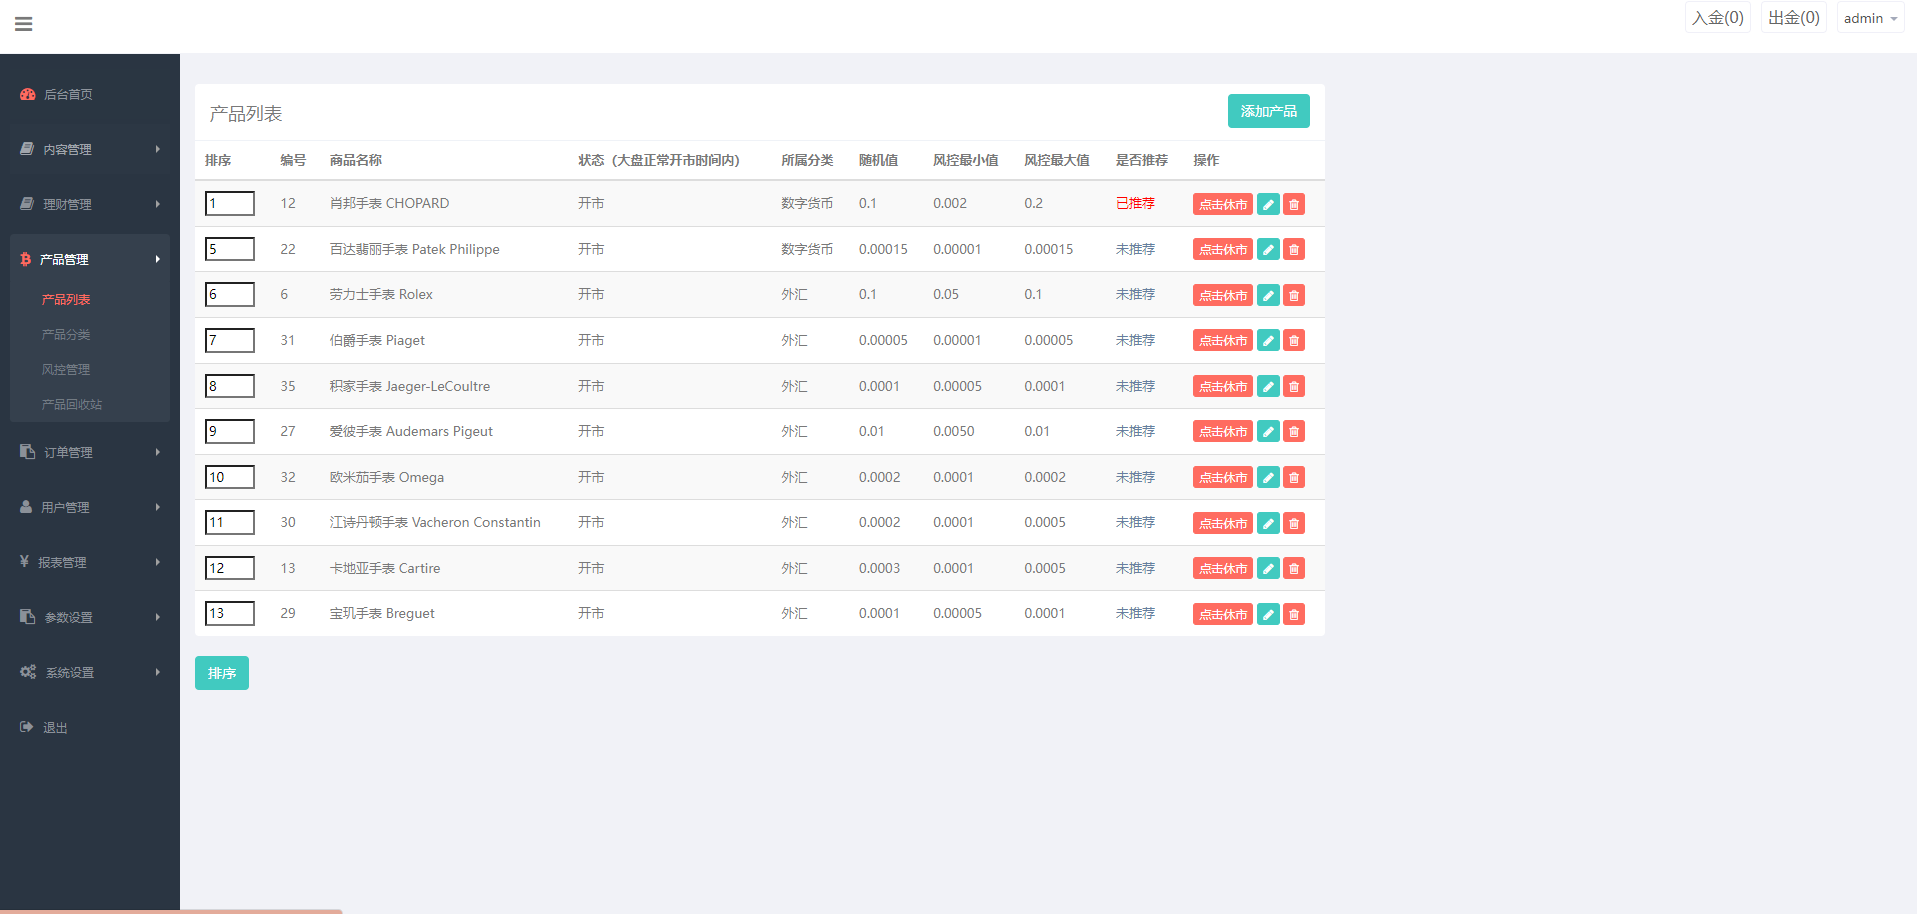This screenshot has width=1917, height=914.
Task: Click the sort number input for CHOPARD row
Action: tap(229, 203)
